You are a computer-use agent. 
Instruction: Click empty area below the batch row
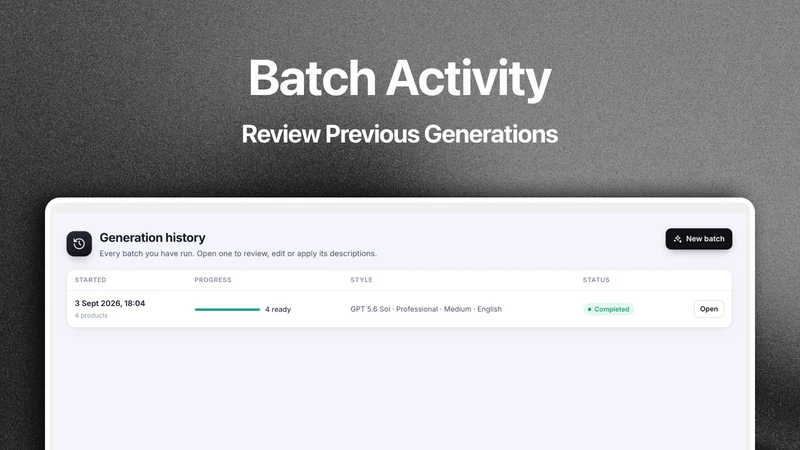tap(399, 388)
